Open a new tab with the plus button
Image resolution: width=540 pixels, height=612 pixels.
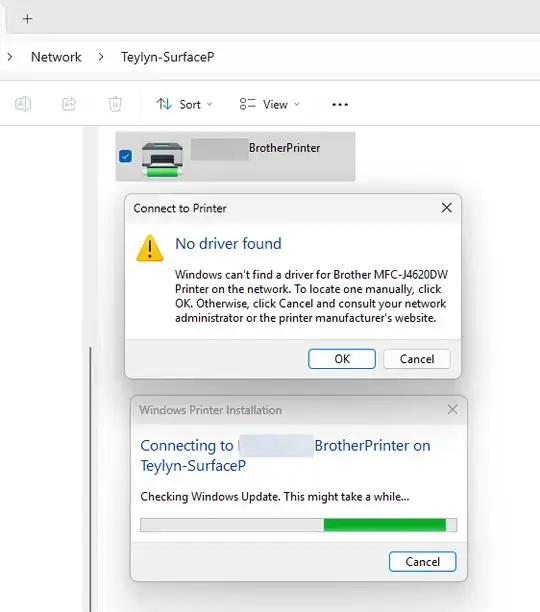[x=27, y=19]
